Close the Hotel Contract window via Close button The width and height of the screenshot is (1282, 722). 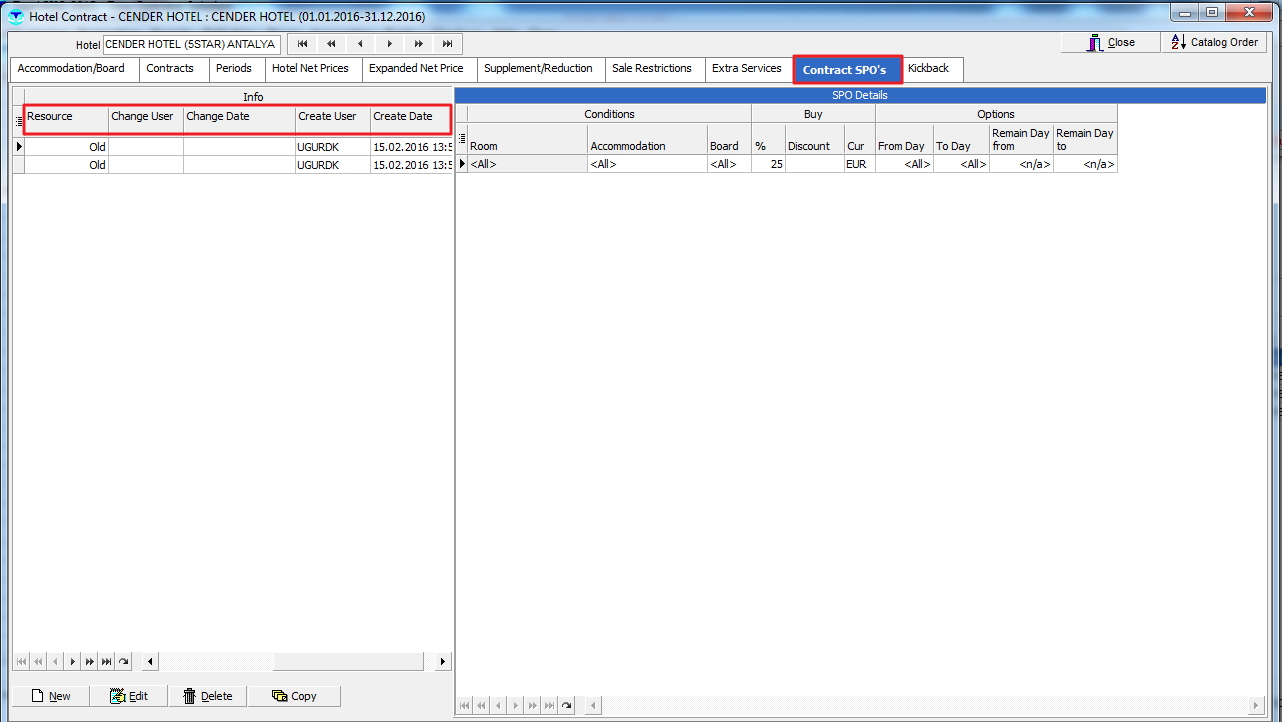click(1110, 43)
